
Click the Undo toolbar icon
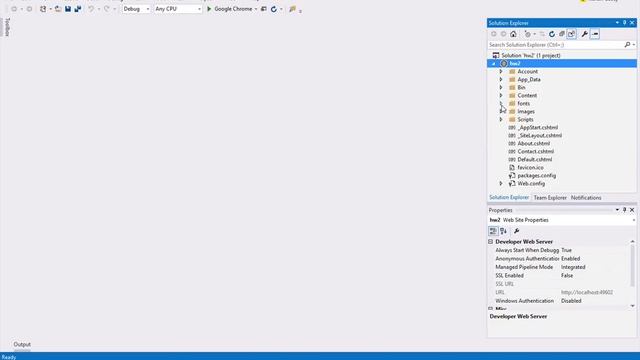91,9
